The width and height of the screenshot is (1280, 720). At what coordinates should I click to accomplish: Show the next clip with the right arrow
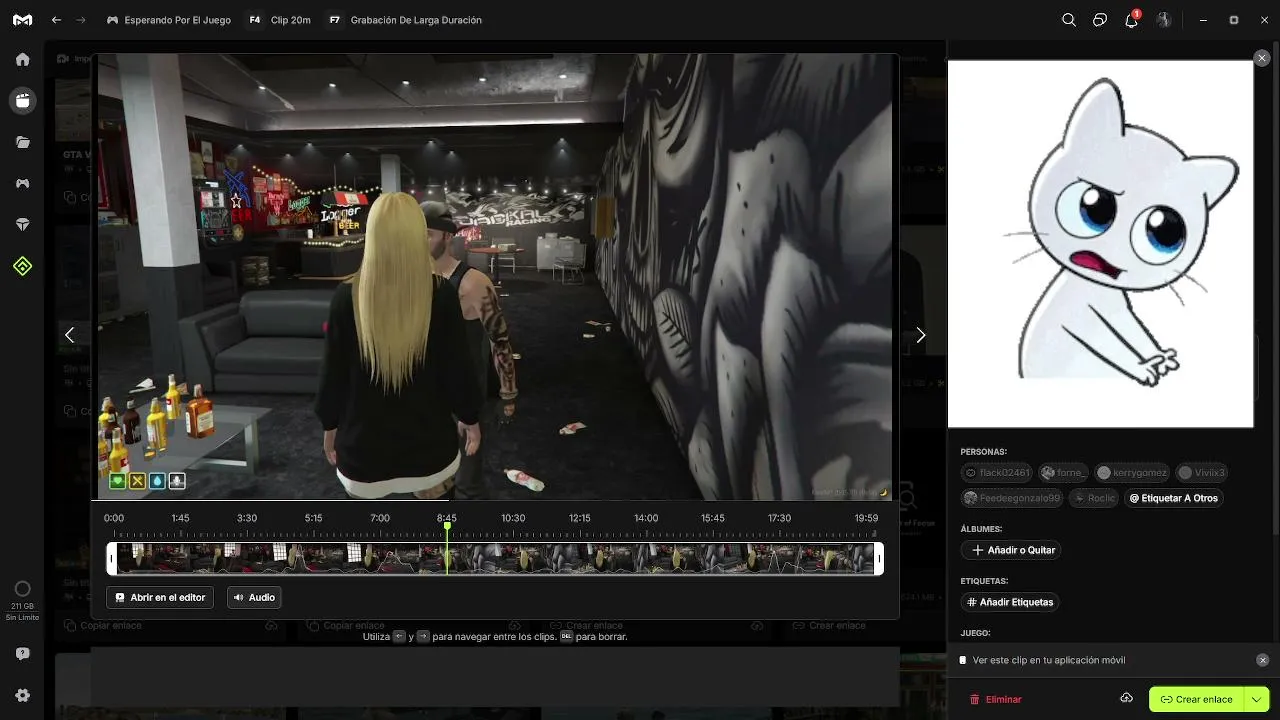tap(921, 335)
